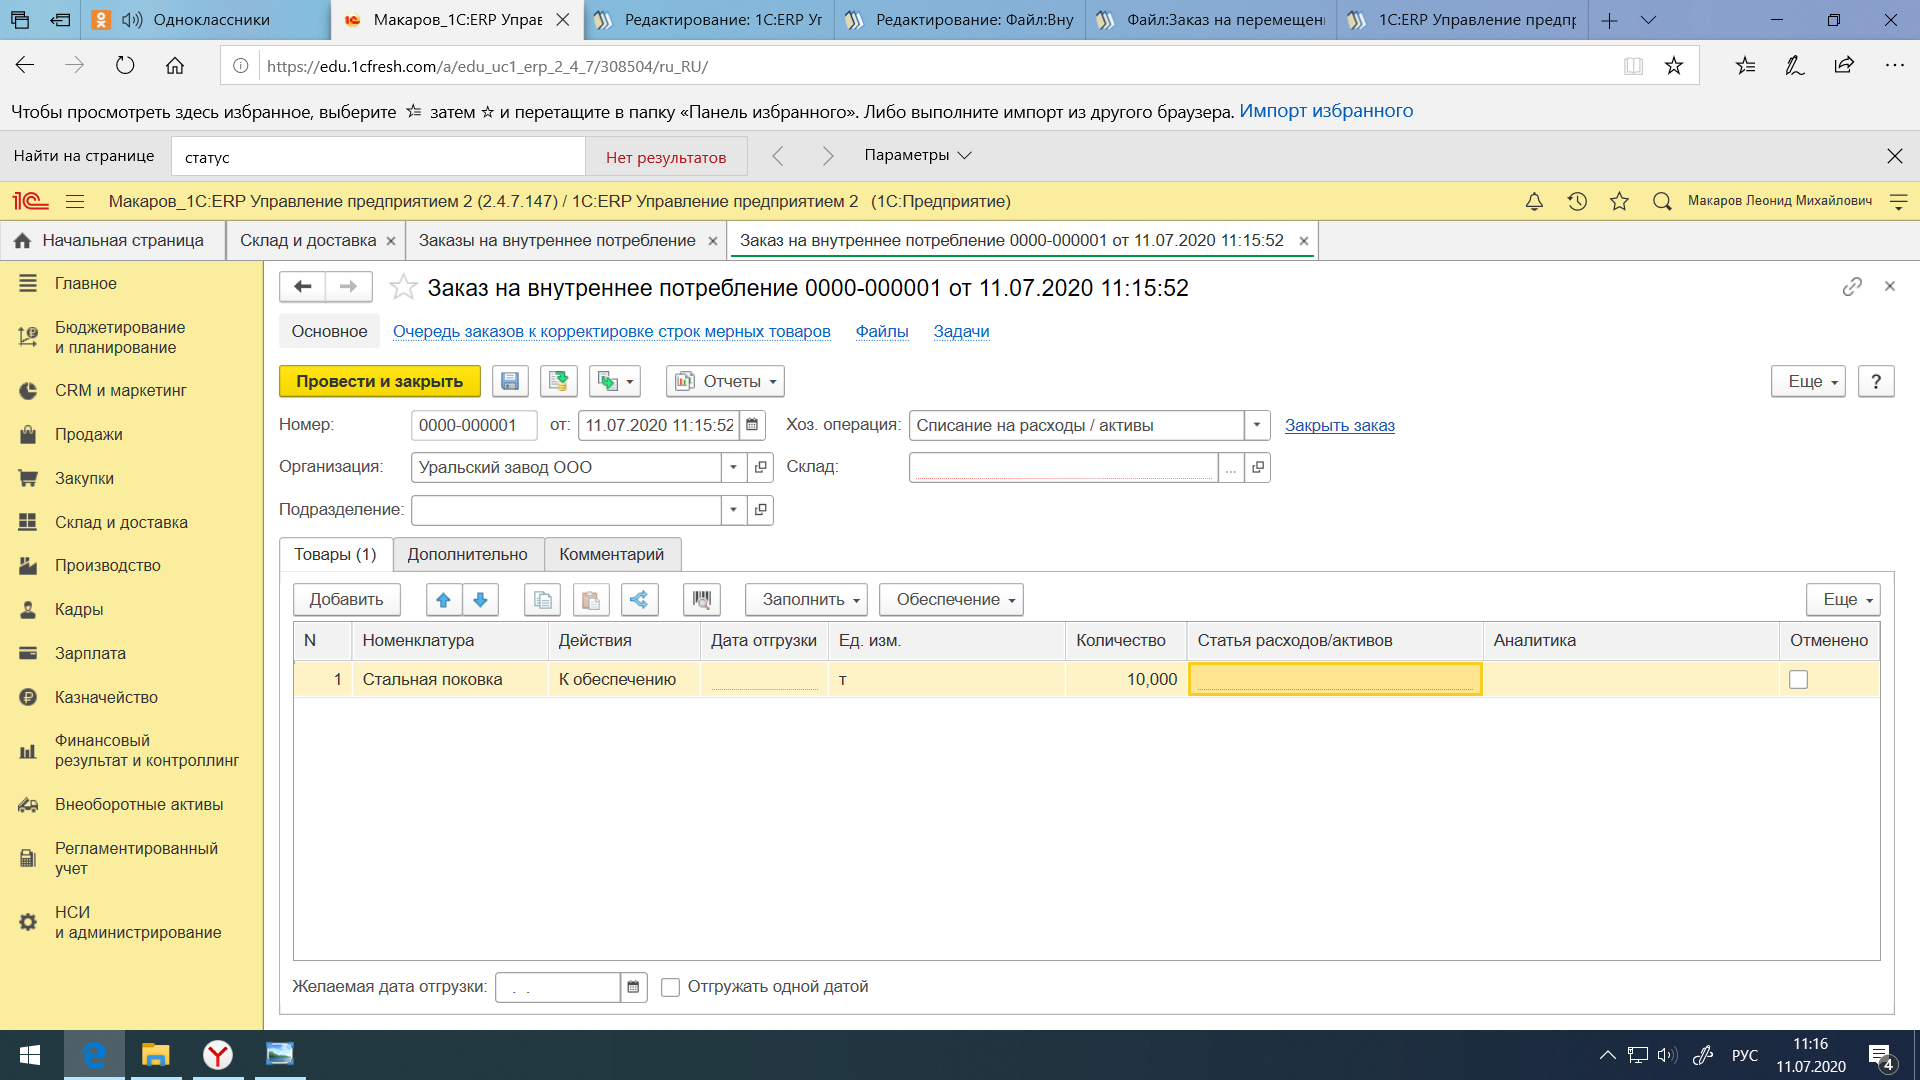Open Yandex browser from the taskbar

(217, 1055)
